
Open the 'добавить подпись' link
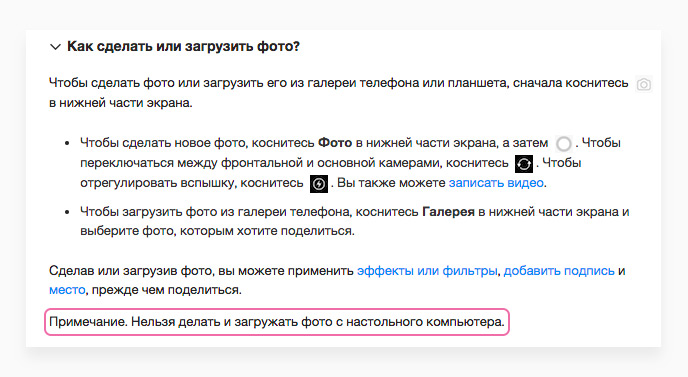[559, 271]
